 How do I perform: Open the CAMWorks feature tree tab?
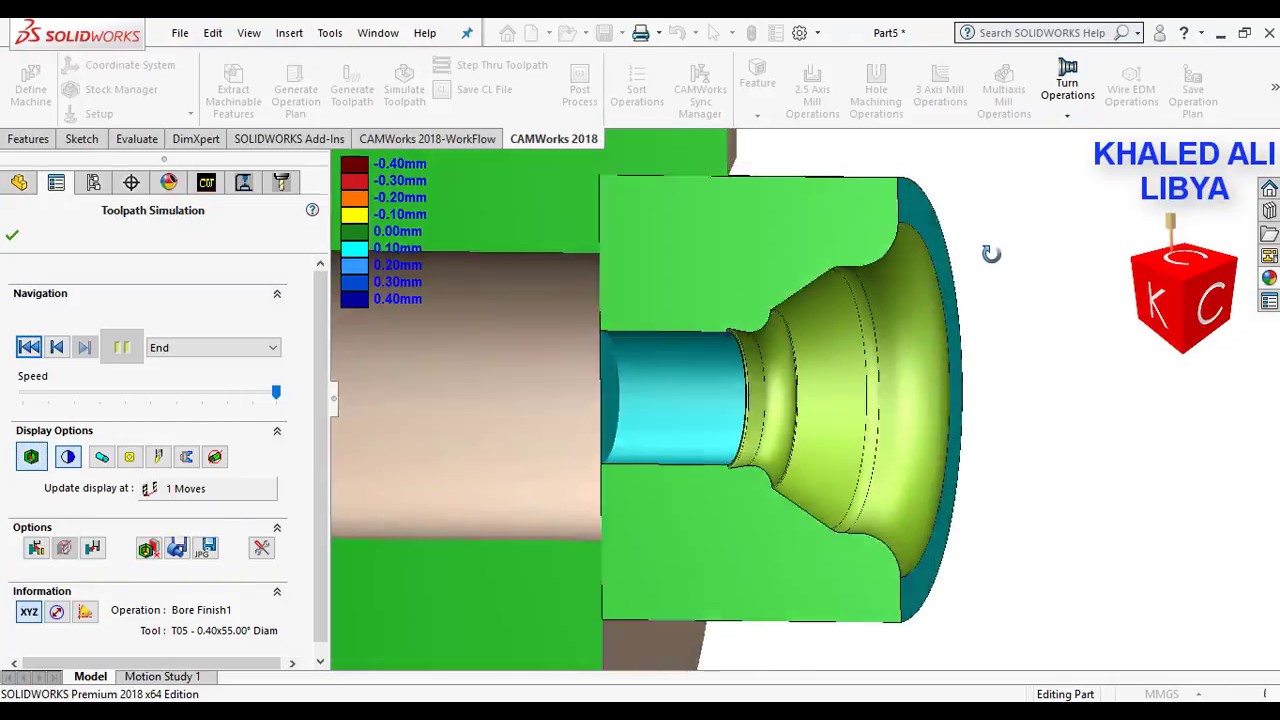206,182
